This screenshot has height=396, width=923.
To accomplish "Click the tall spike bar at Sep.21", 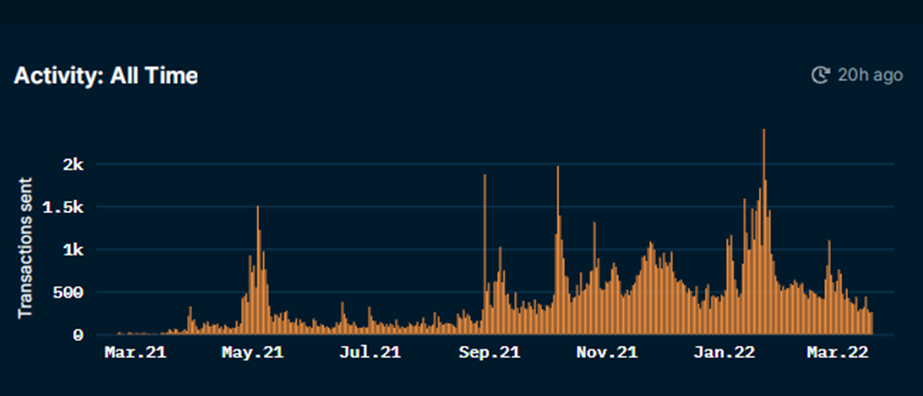I will [485, 255].
